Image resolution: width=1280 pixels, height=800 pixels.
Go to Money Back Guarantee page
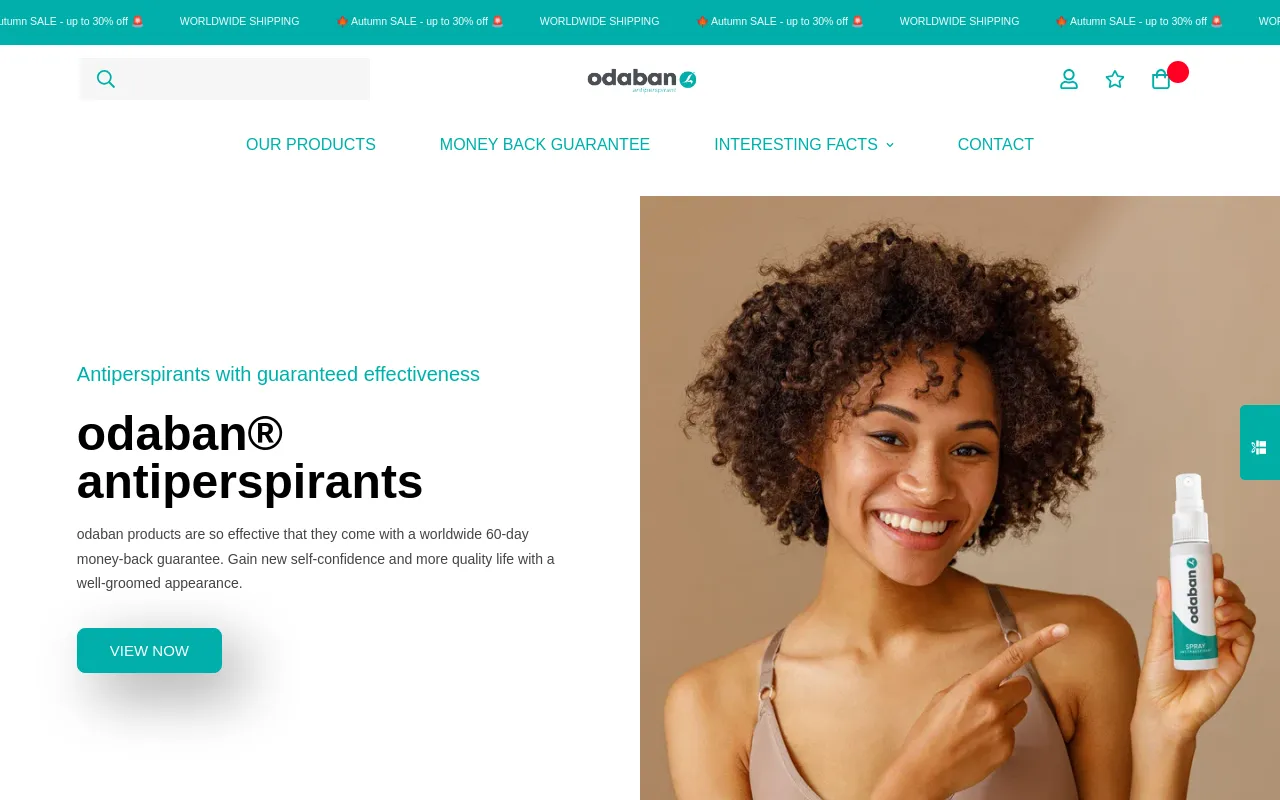pyautogui.click(x=545, y=144)
